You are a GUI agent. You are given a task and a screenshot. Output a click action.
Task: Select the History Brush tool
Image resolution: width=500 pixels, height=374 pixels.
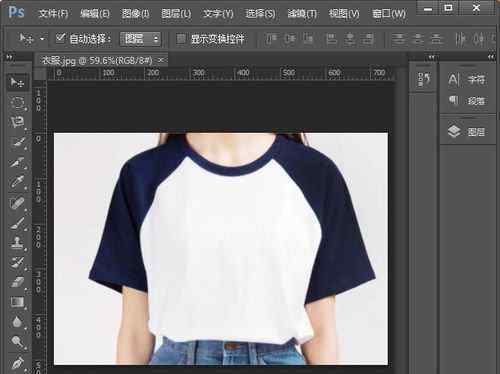point(17,263)
